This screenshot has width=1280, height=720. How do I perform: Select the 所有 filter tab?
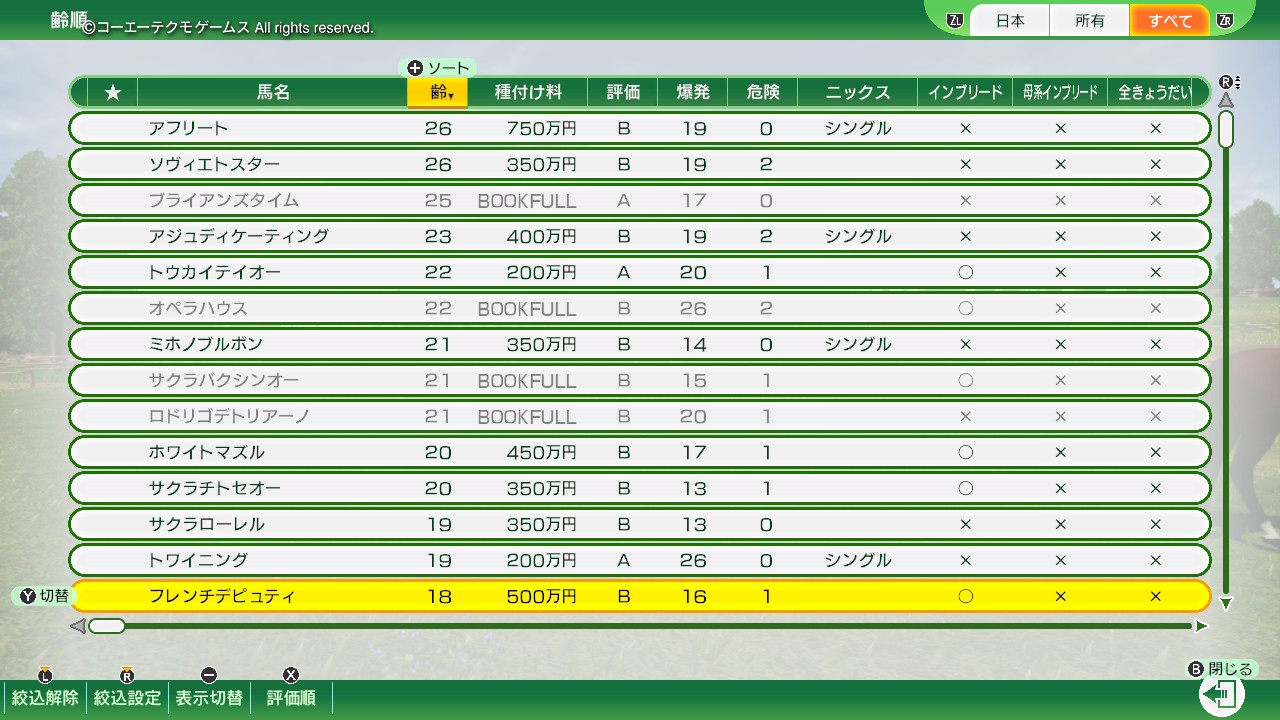(x=1090, y=20)
